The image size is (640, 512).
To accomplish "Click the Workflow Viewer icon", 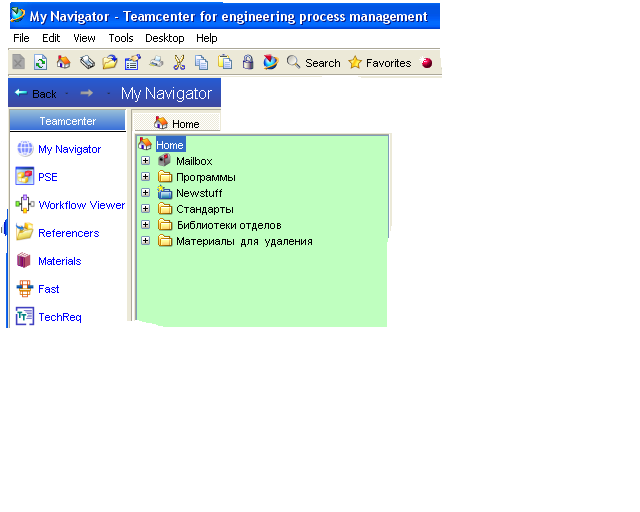I will click(x=24, y=204).
